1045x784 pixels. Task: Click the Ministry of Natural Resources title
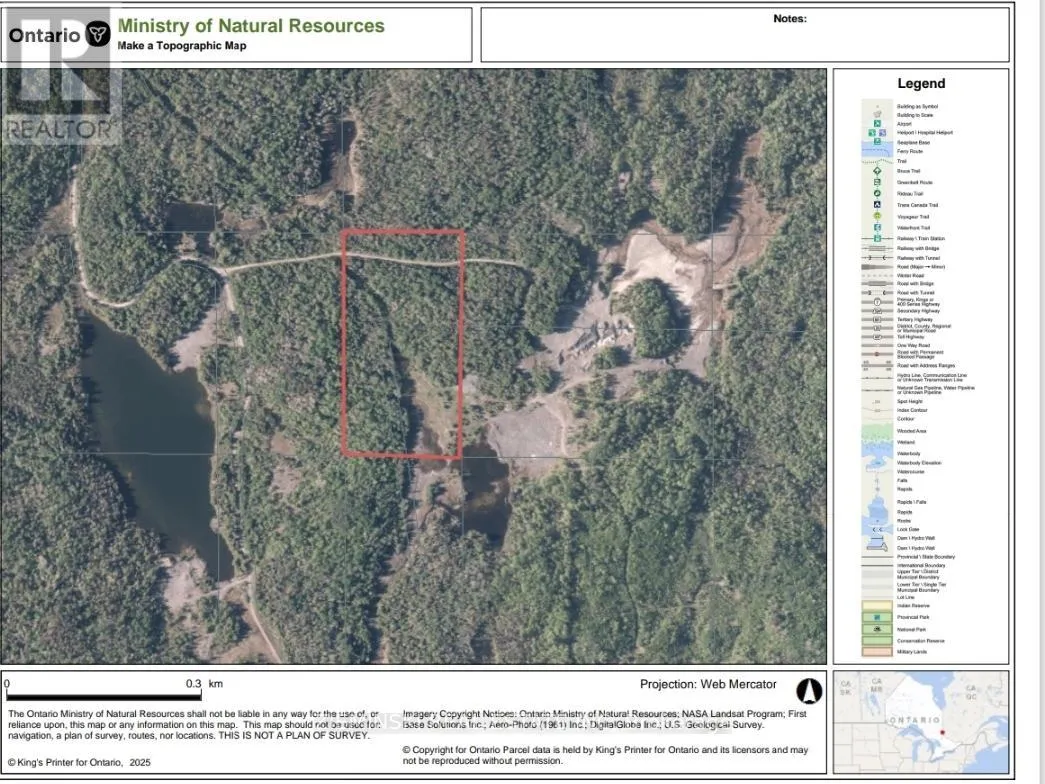pyautogui.click(x=250, y=26)
